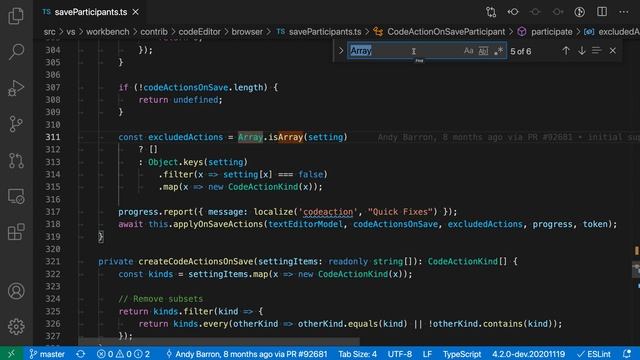
Task: Open the Search view in activity bar
Action: pyautogui.click(x=16, y=52)
